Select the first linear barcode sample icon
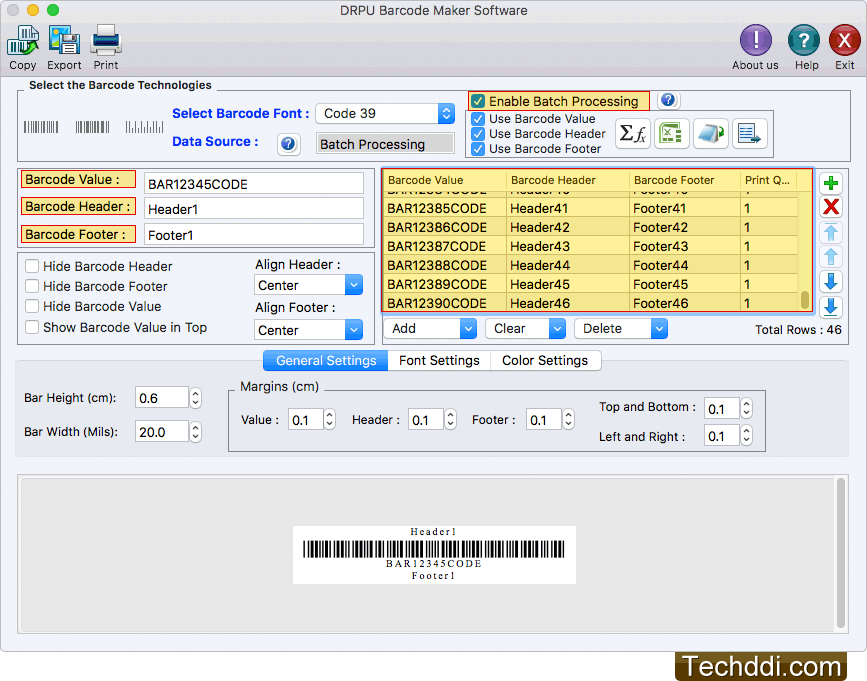The width and height of the screenshot is (867, 681). (41, 127)
